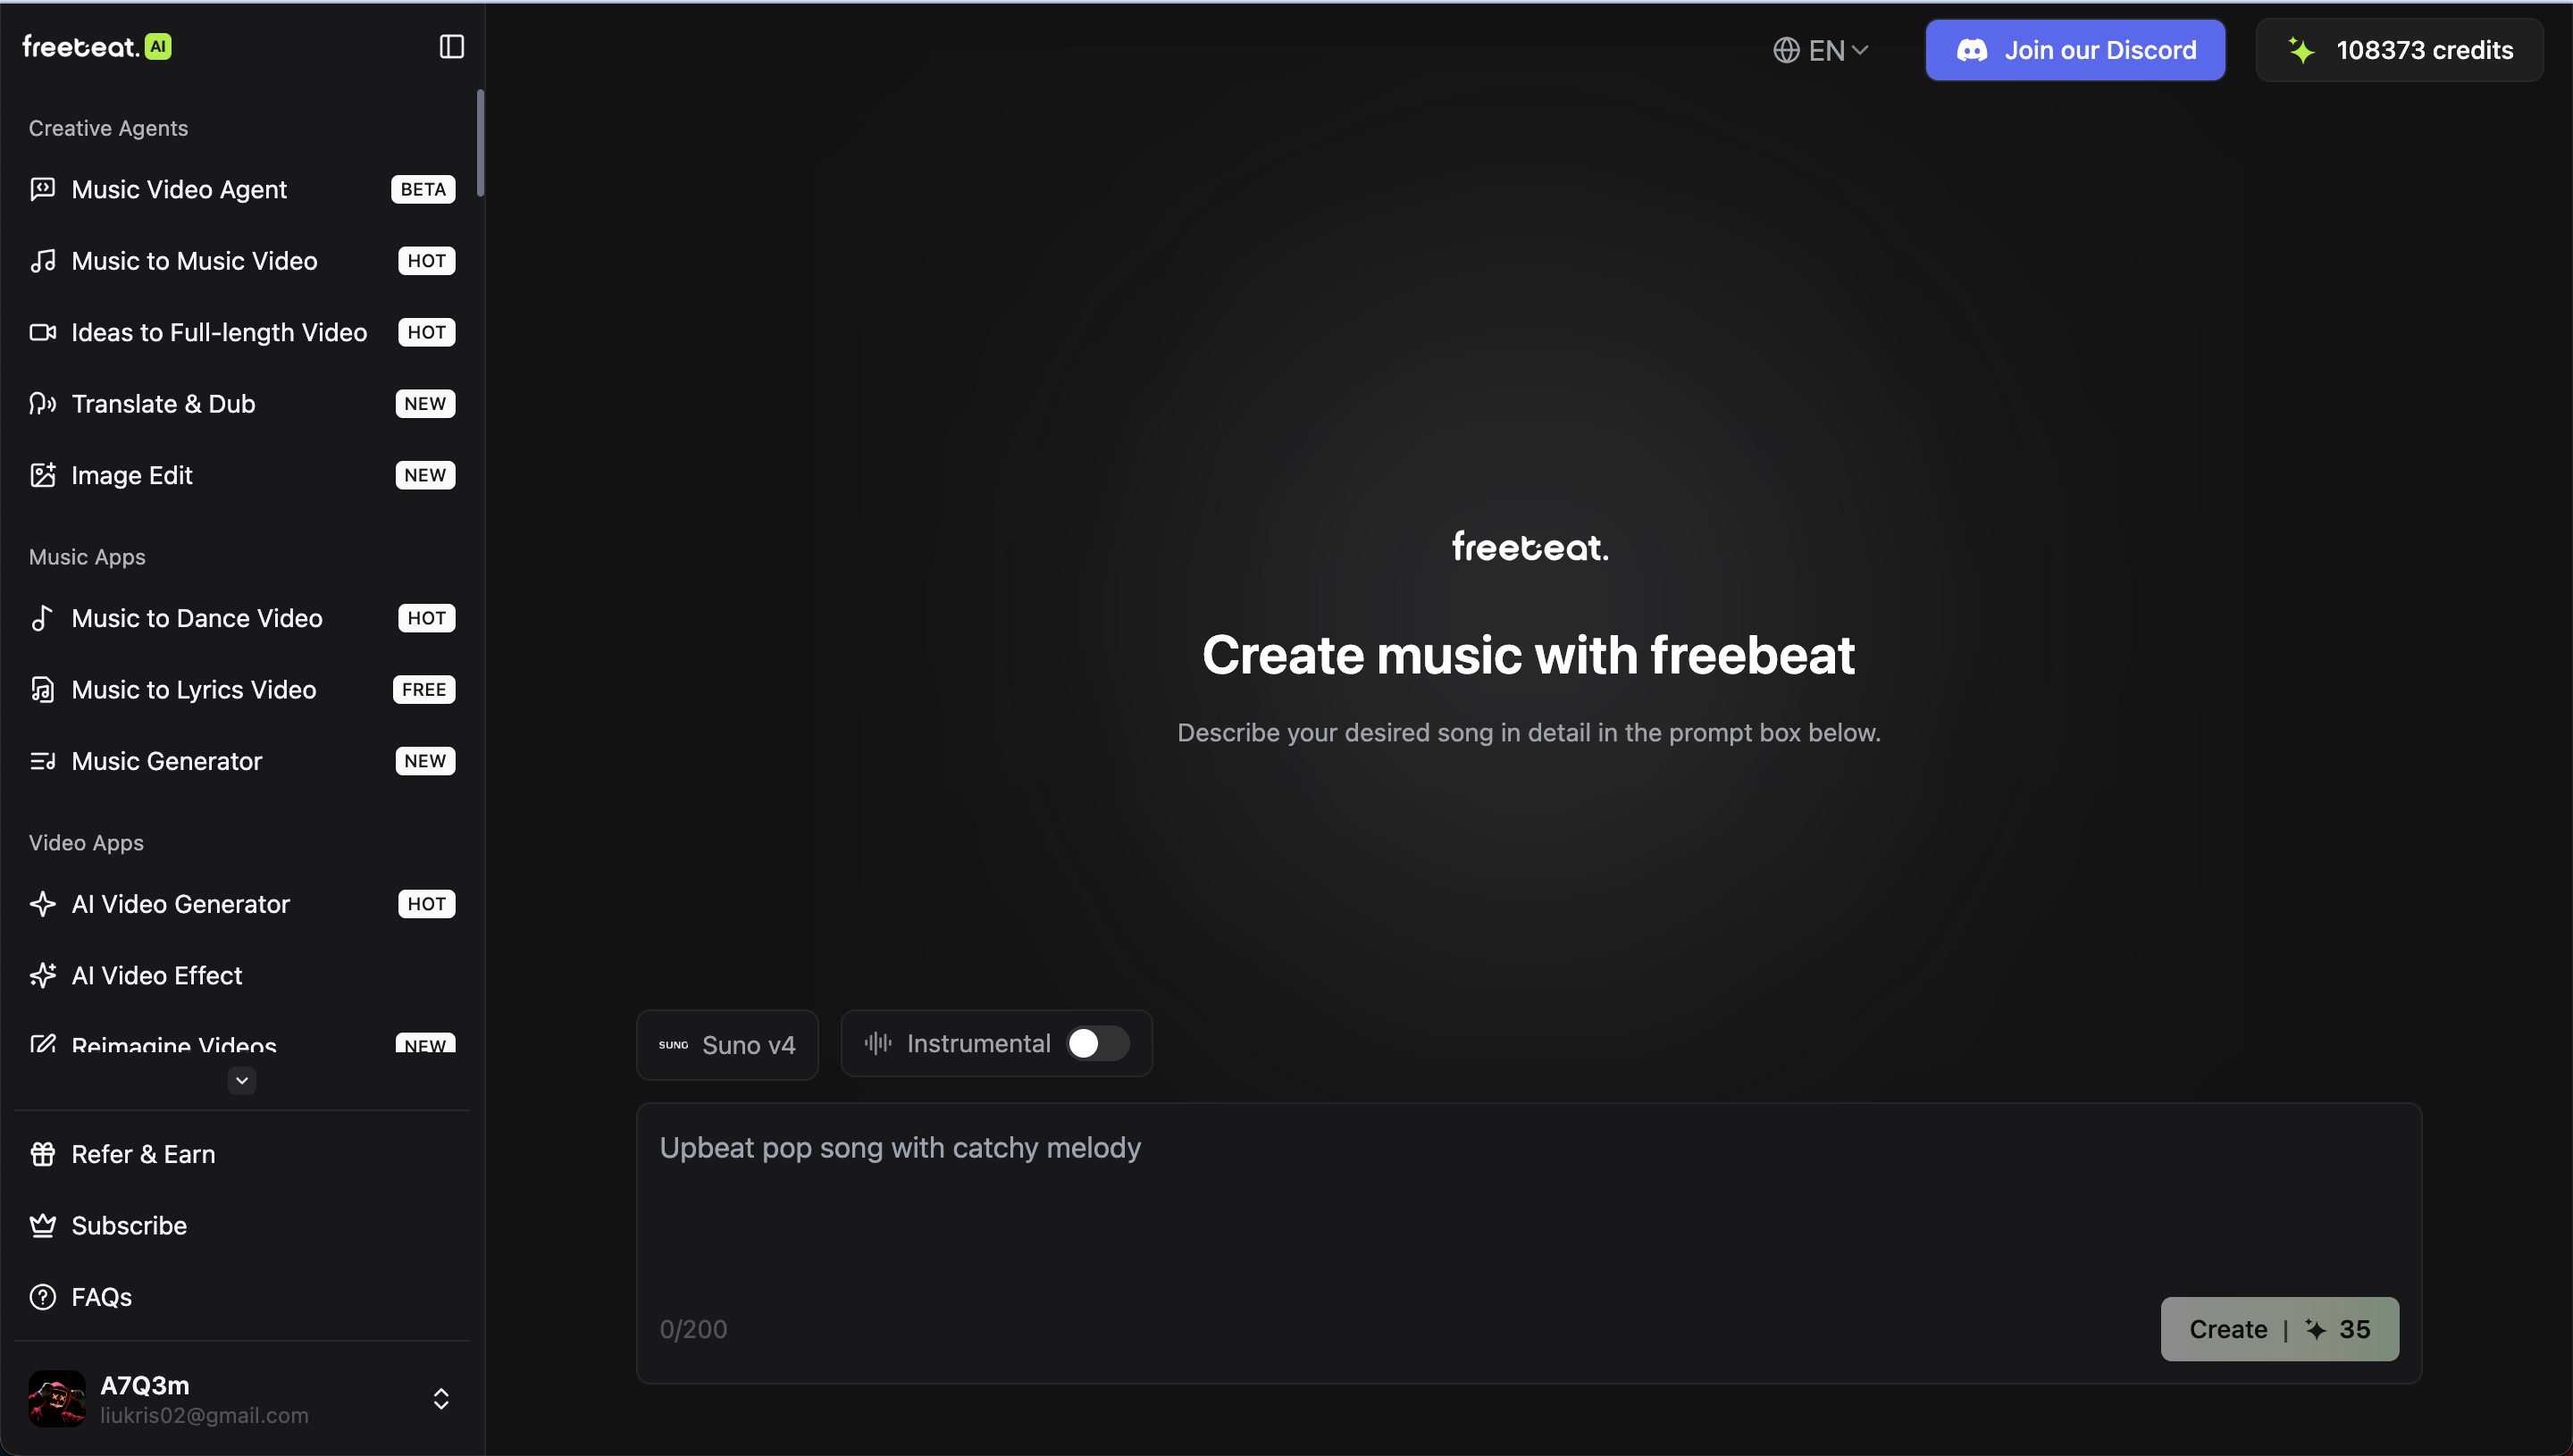Click the Suno logo icon
Viewport: 2573px width, 1456px height.
[673, 1045]
